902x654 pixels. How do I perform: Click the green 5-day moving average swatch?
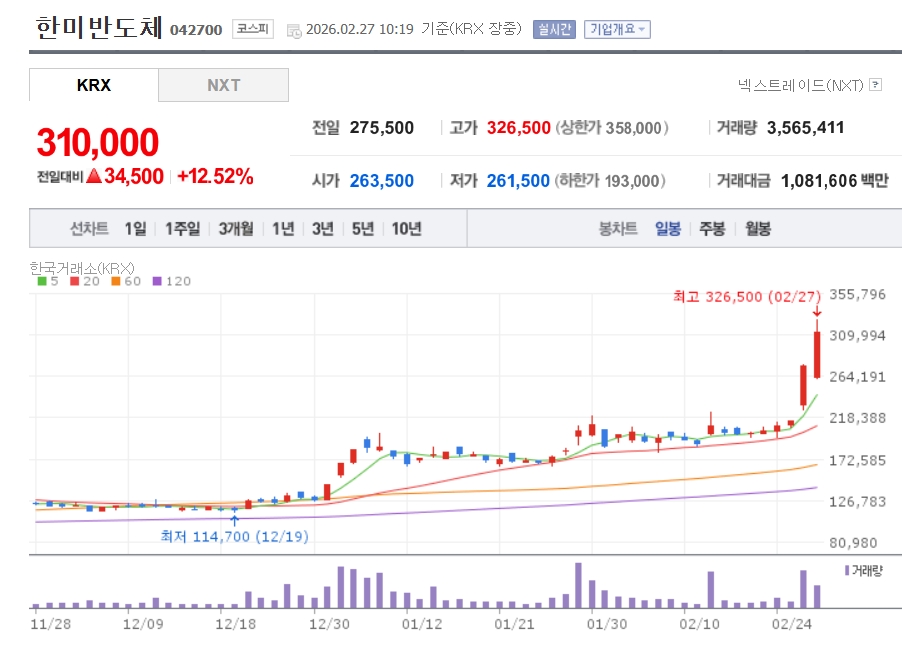(x=41, y=281)
